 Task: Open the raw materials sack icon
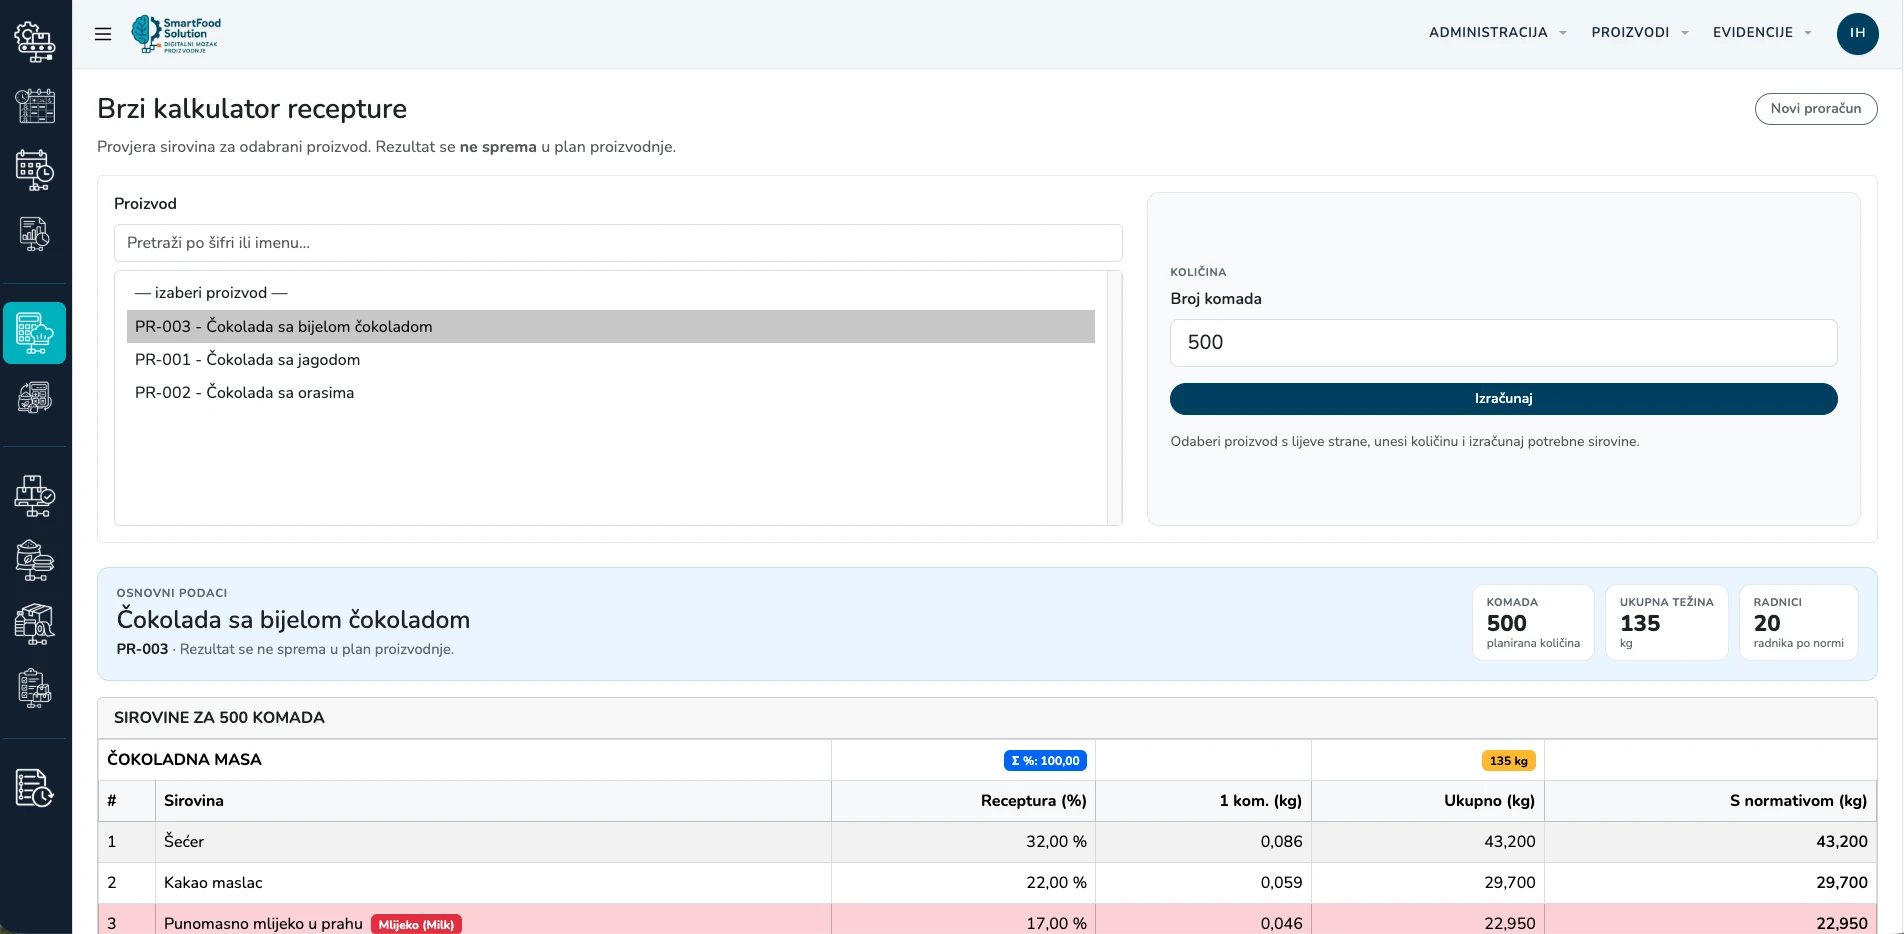tap(35, 561)
